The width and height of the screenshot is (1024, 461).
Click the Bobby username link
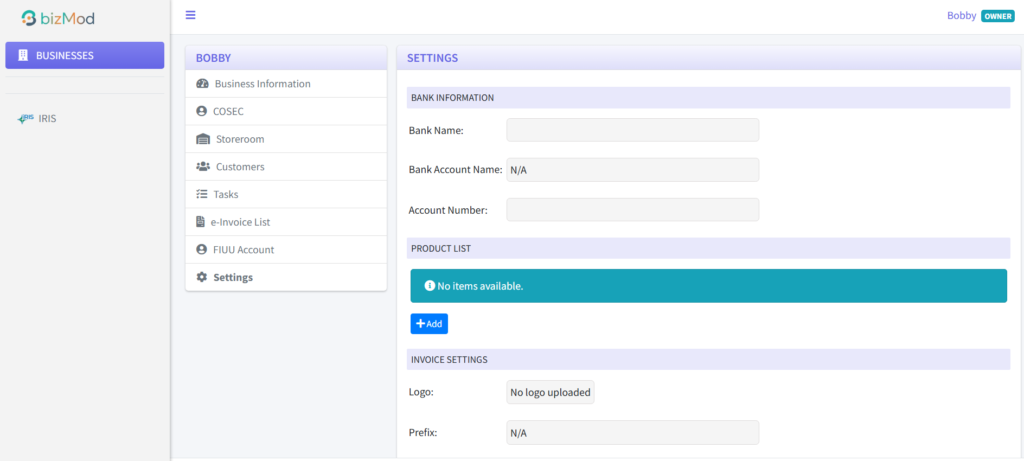point(961,15)
